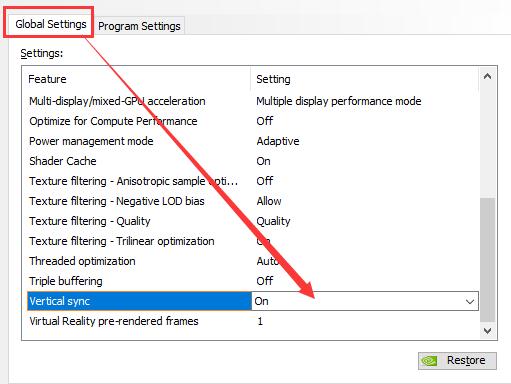Image resolution: width=511 pixels, height=384 pixels.
Task: Switch to the Global Settings tab
Action: coord(50,24)
